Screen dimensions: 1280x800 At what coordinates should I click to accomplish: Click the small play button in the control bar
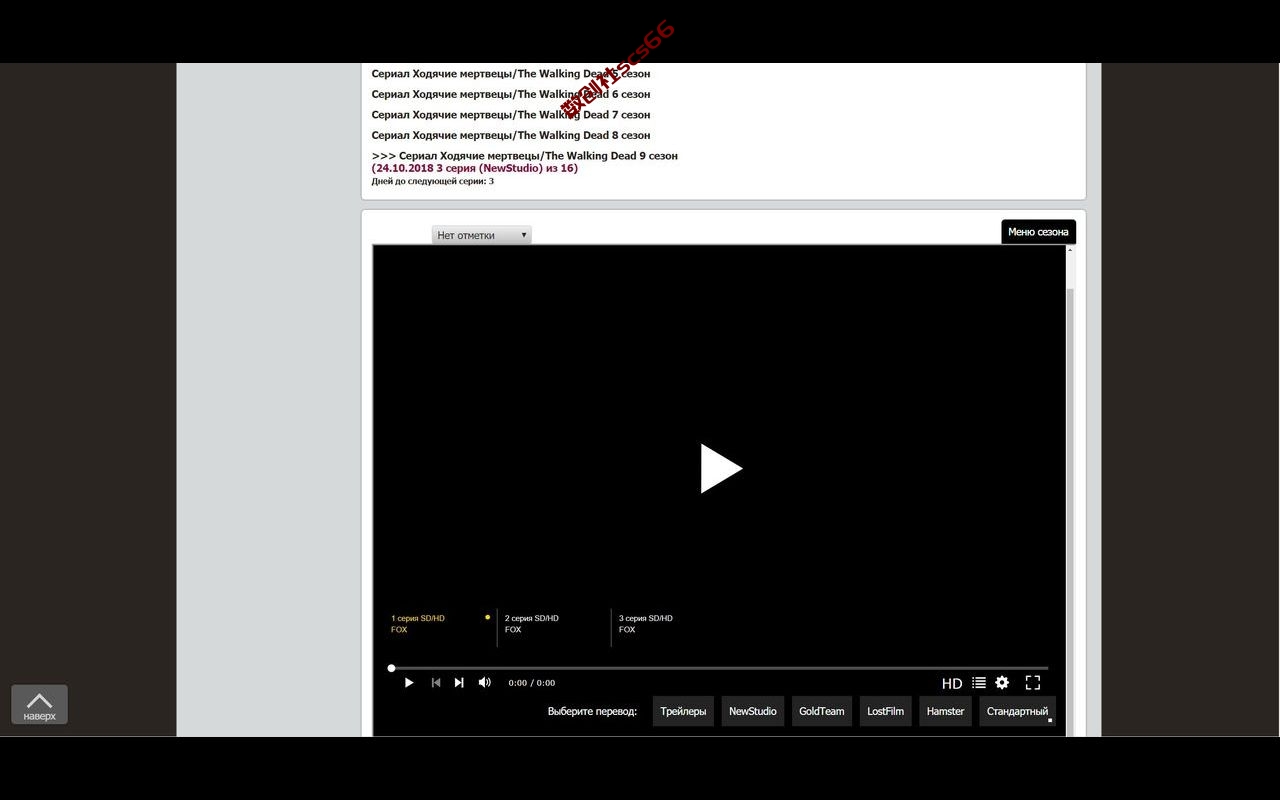tap(409, 682)
